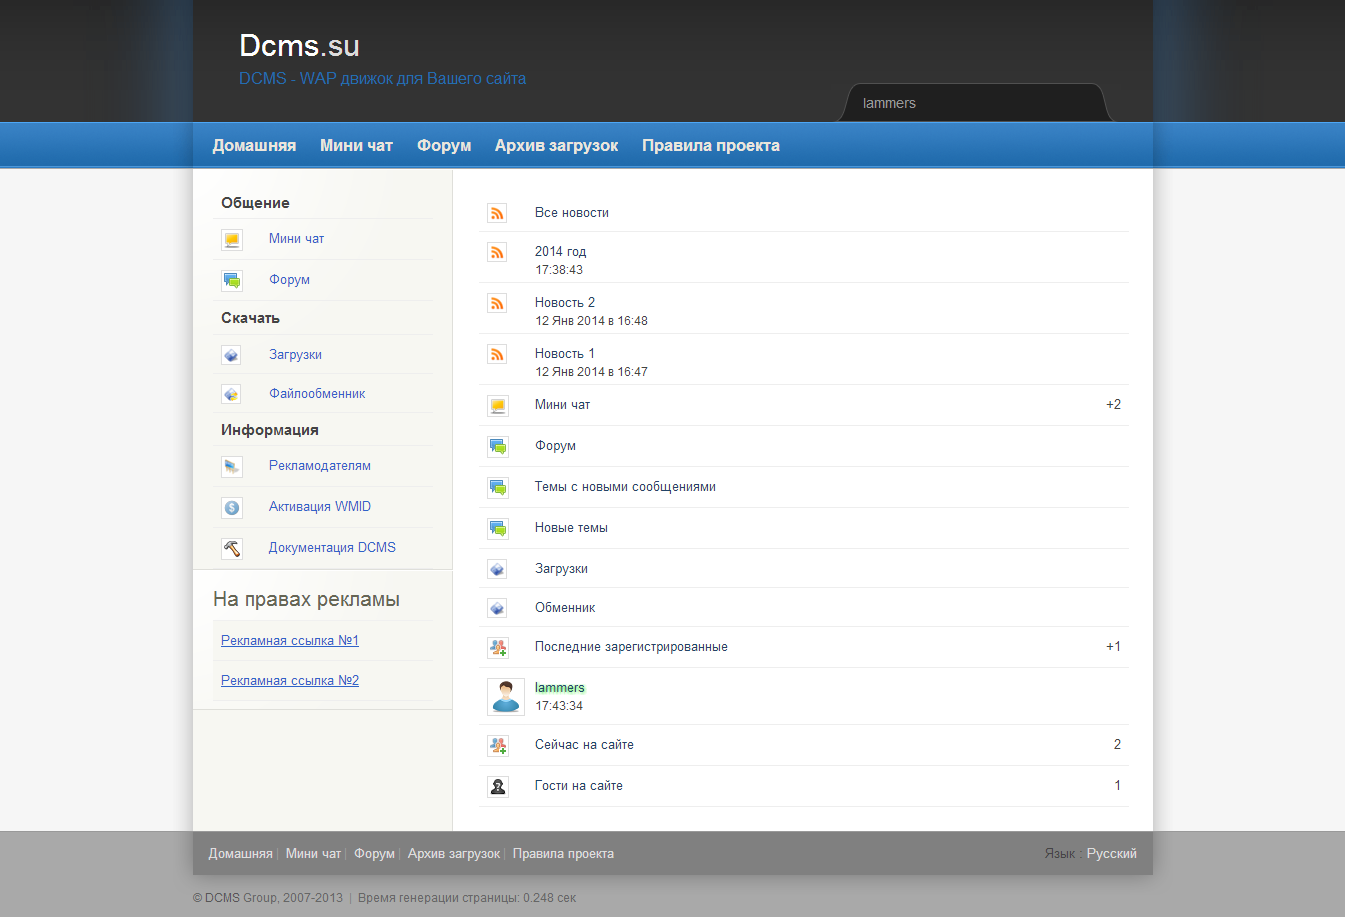Click icon beside Темы с новыми сообщениями
The width and height of the screenshot is (1345, 917).
pos(498,488)
